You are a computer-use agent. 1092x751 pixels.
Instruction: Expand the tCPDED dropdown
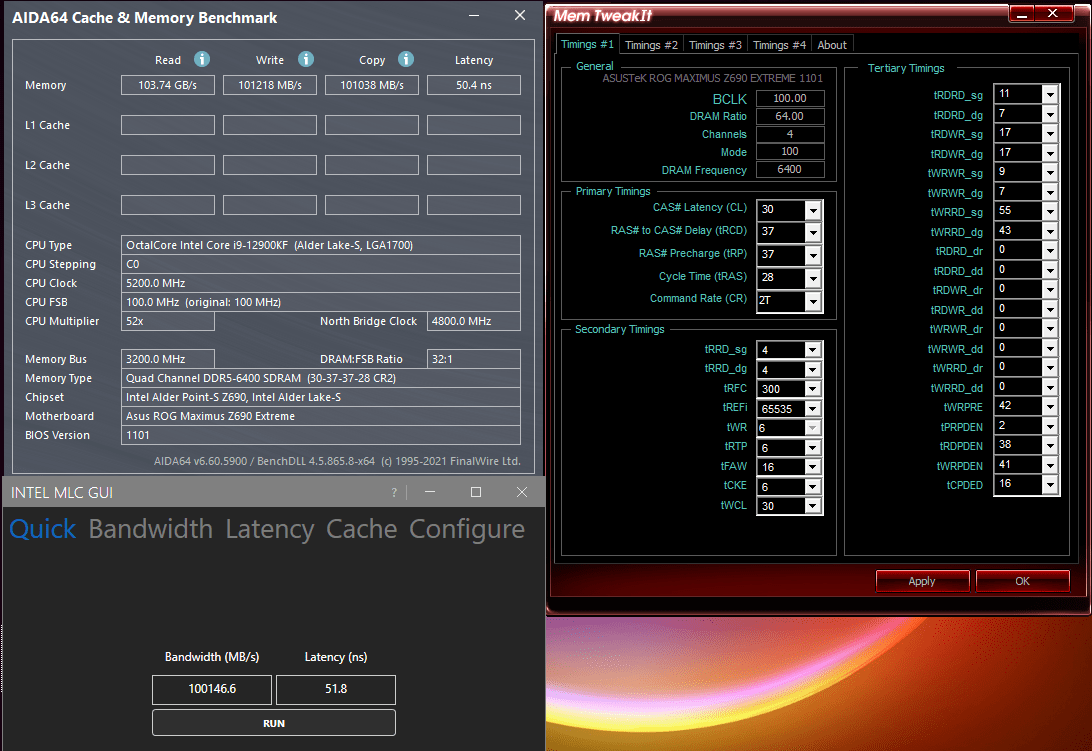point(1050,484)
